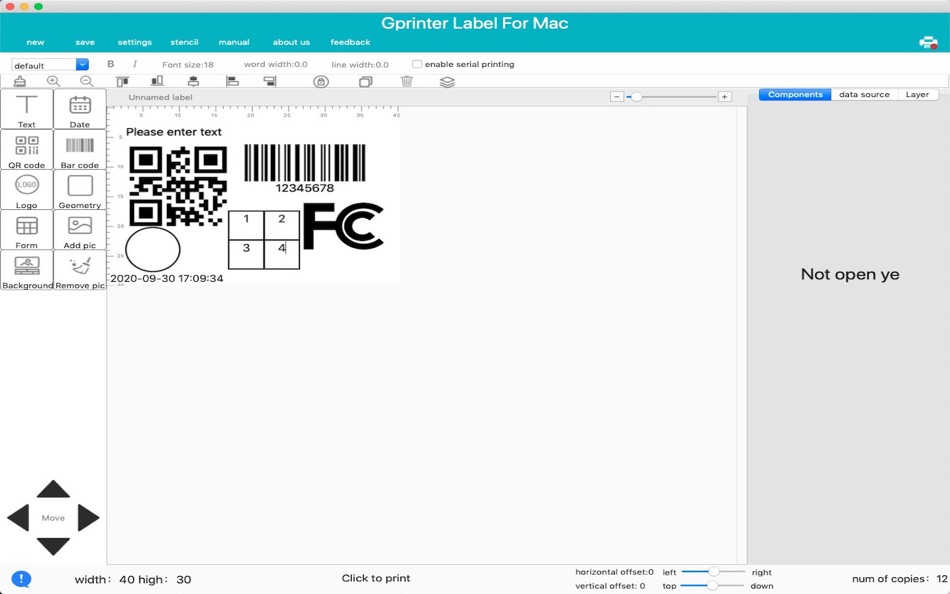950x594 pixels.
Task: Add a Date component
Action: pyautogui.click(x=79, y=109)
